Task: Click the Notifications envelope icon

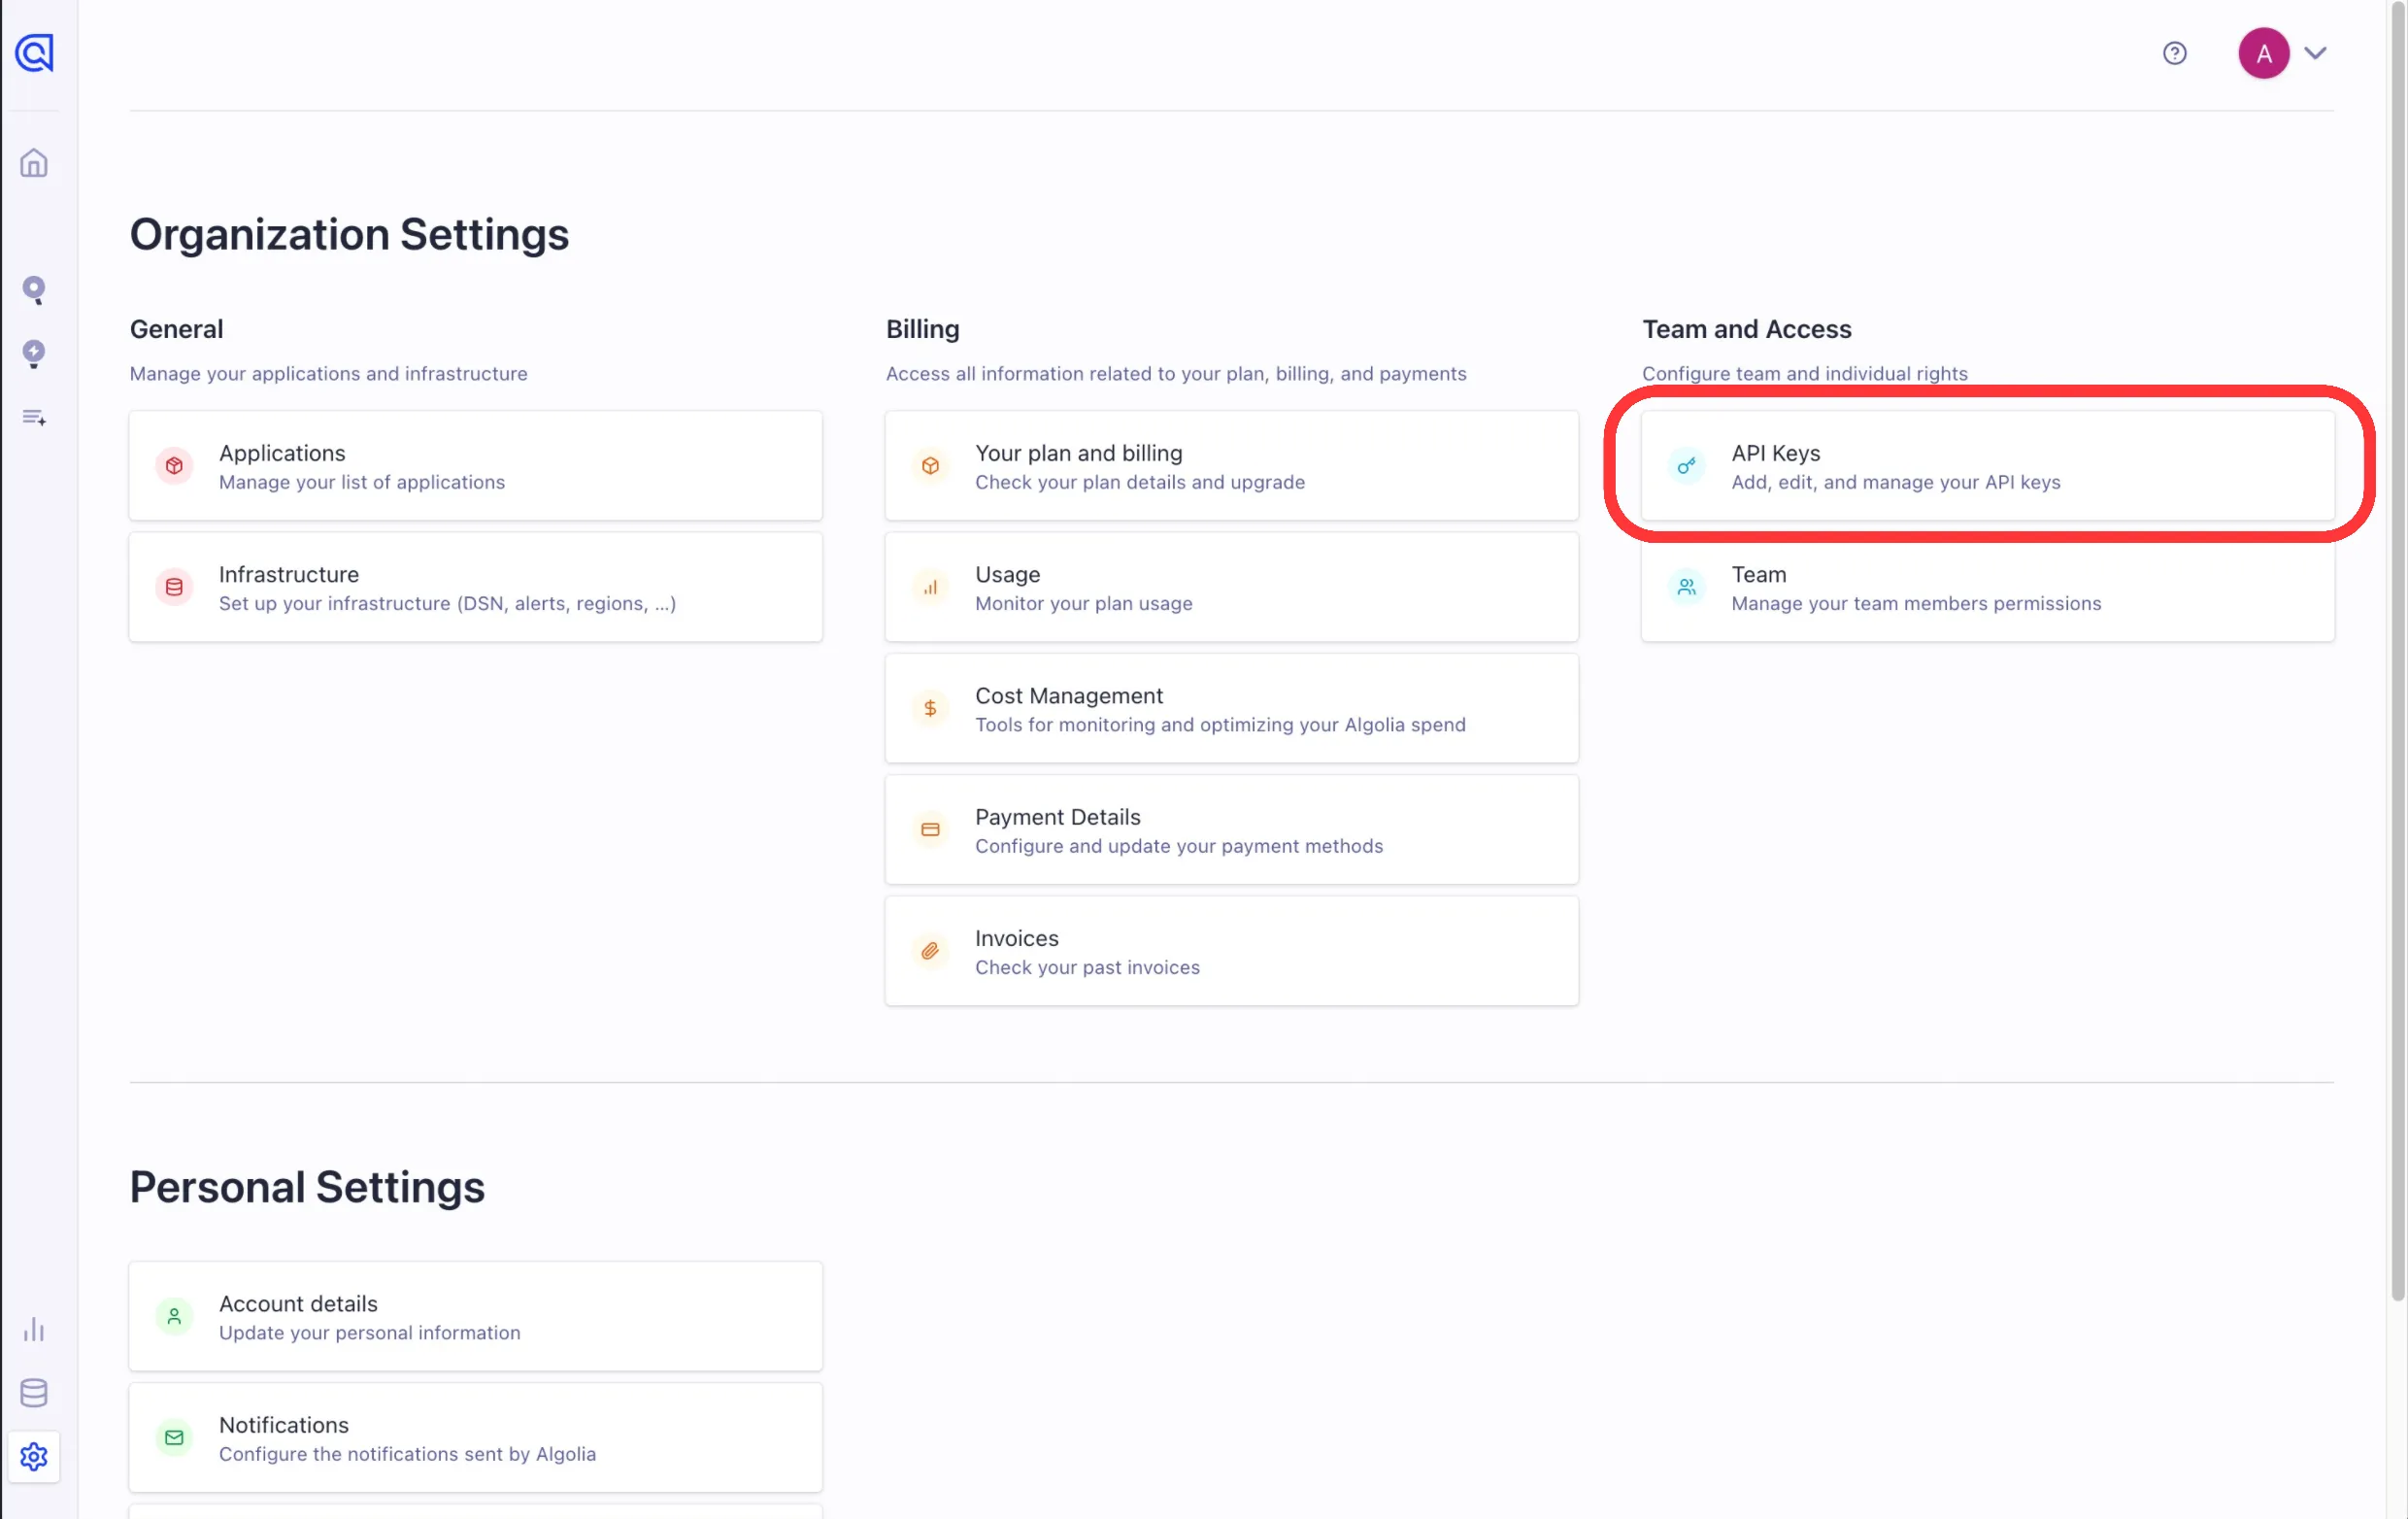Action: (x=174, y=1437)
